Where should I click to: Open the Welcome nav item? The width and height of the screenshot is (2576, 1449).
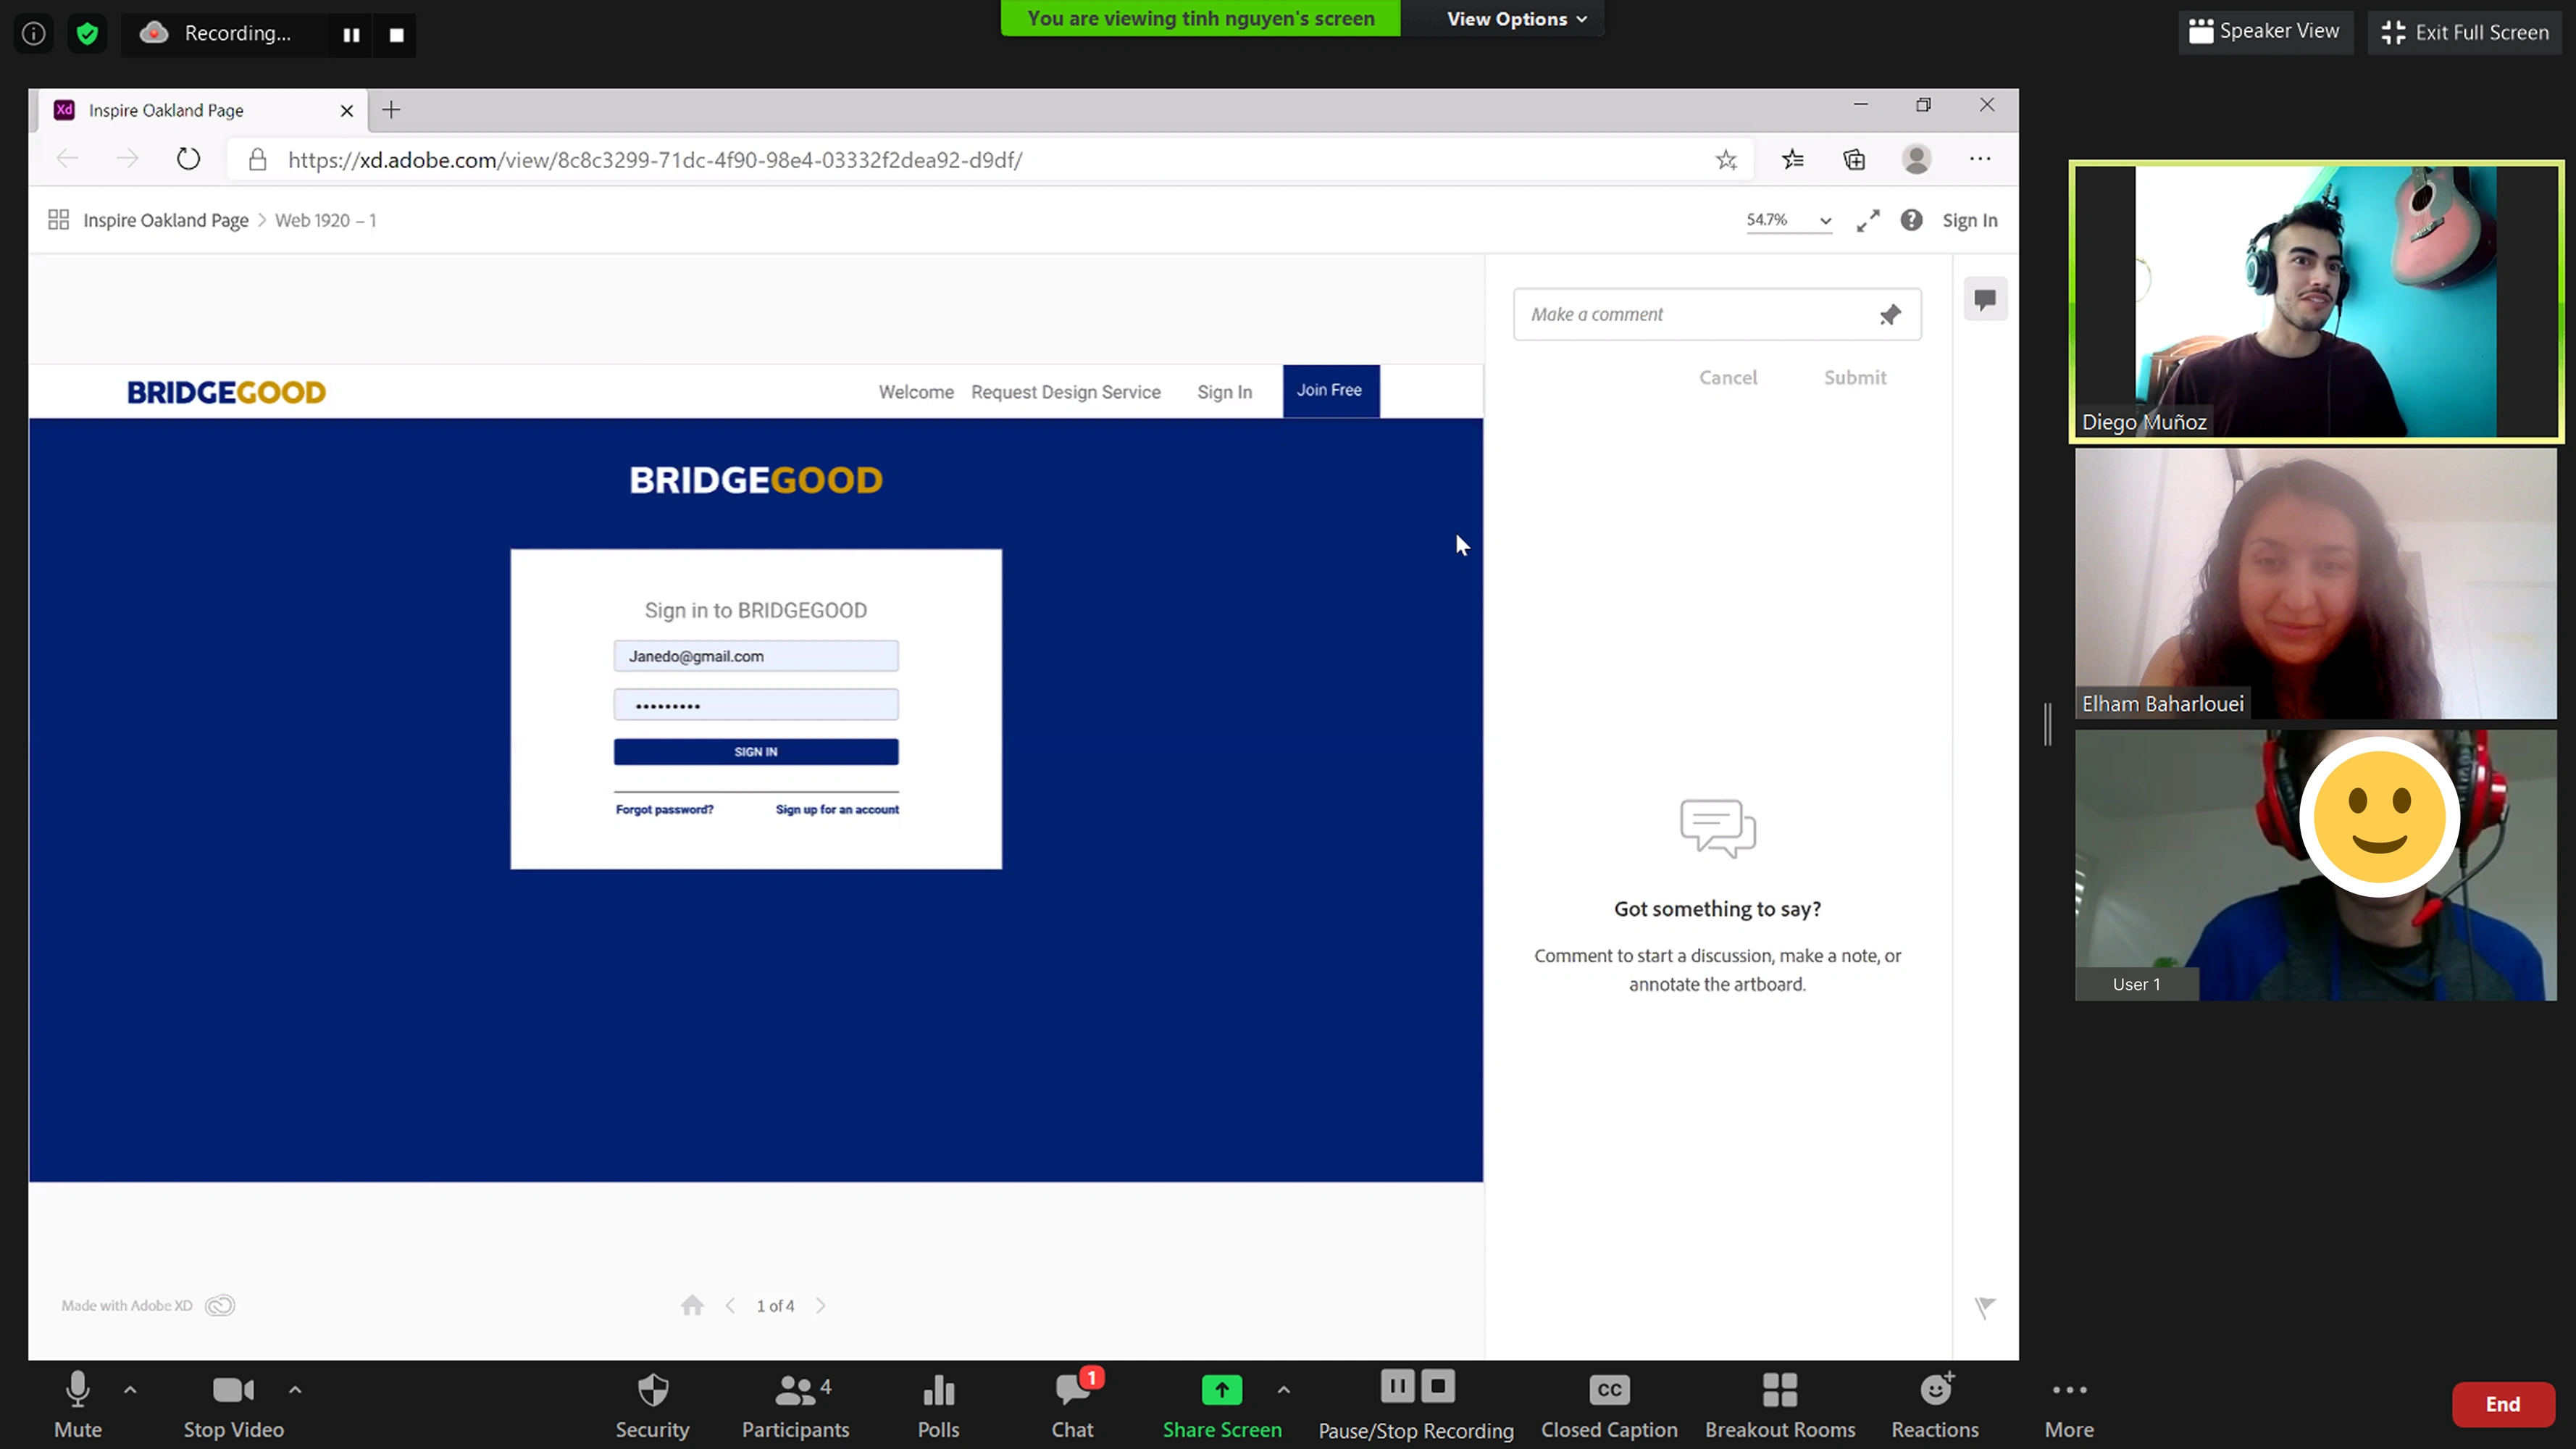coord(916,392)
